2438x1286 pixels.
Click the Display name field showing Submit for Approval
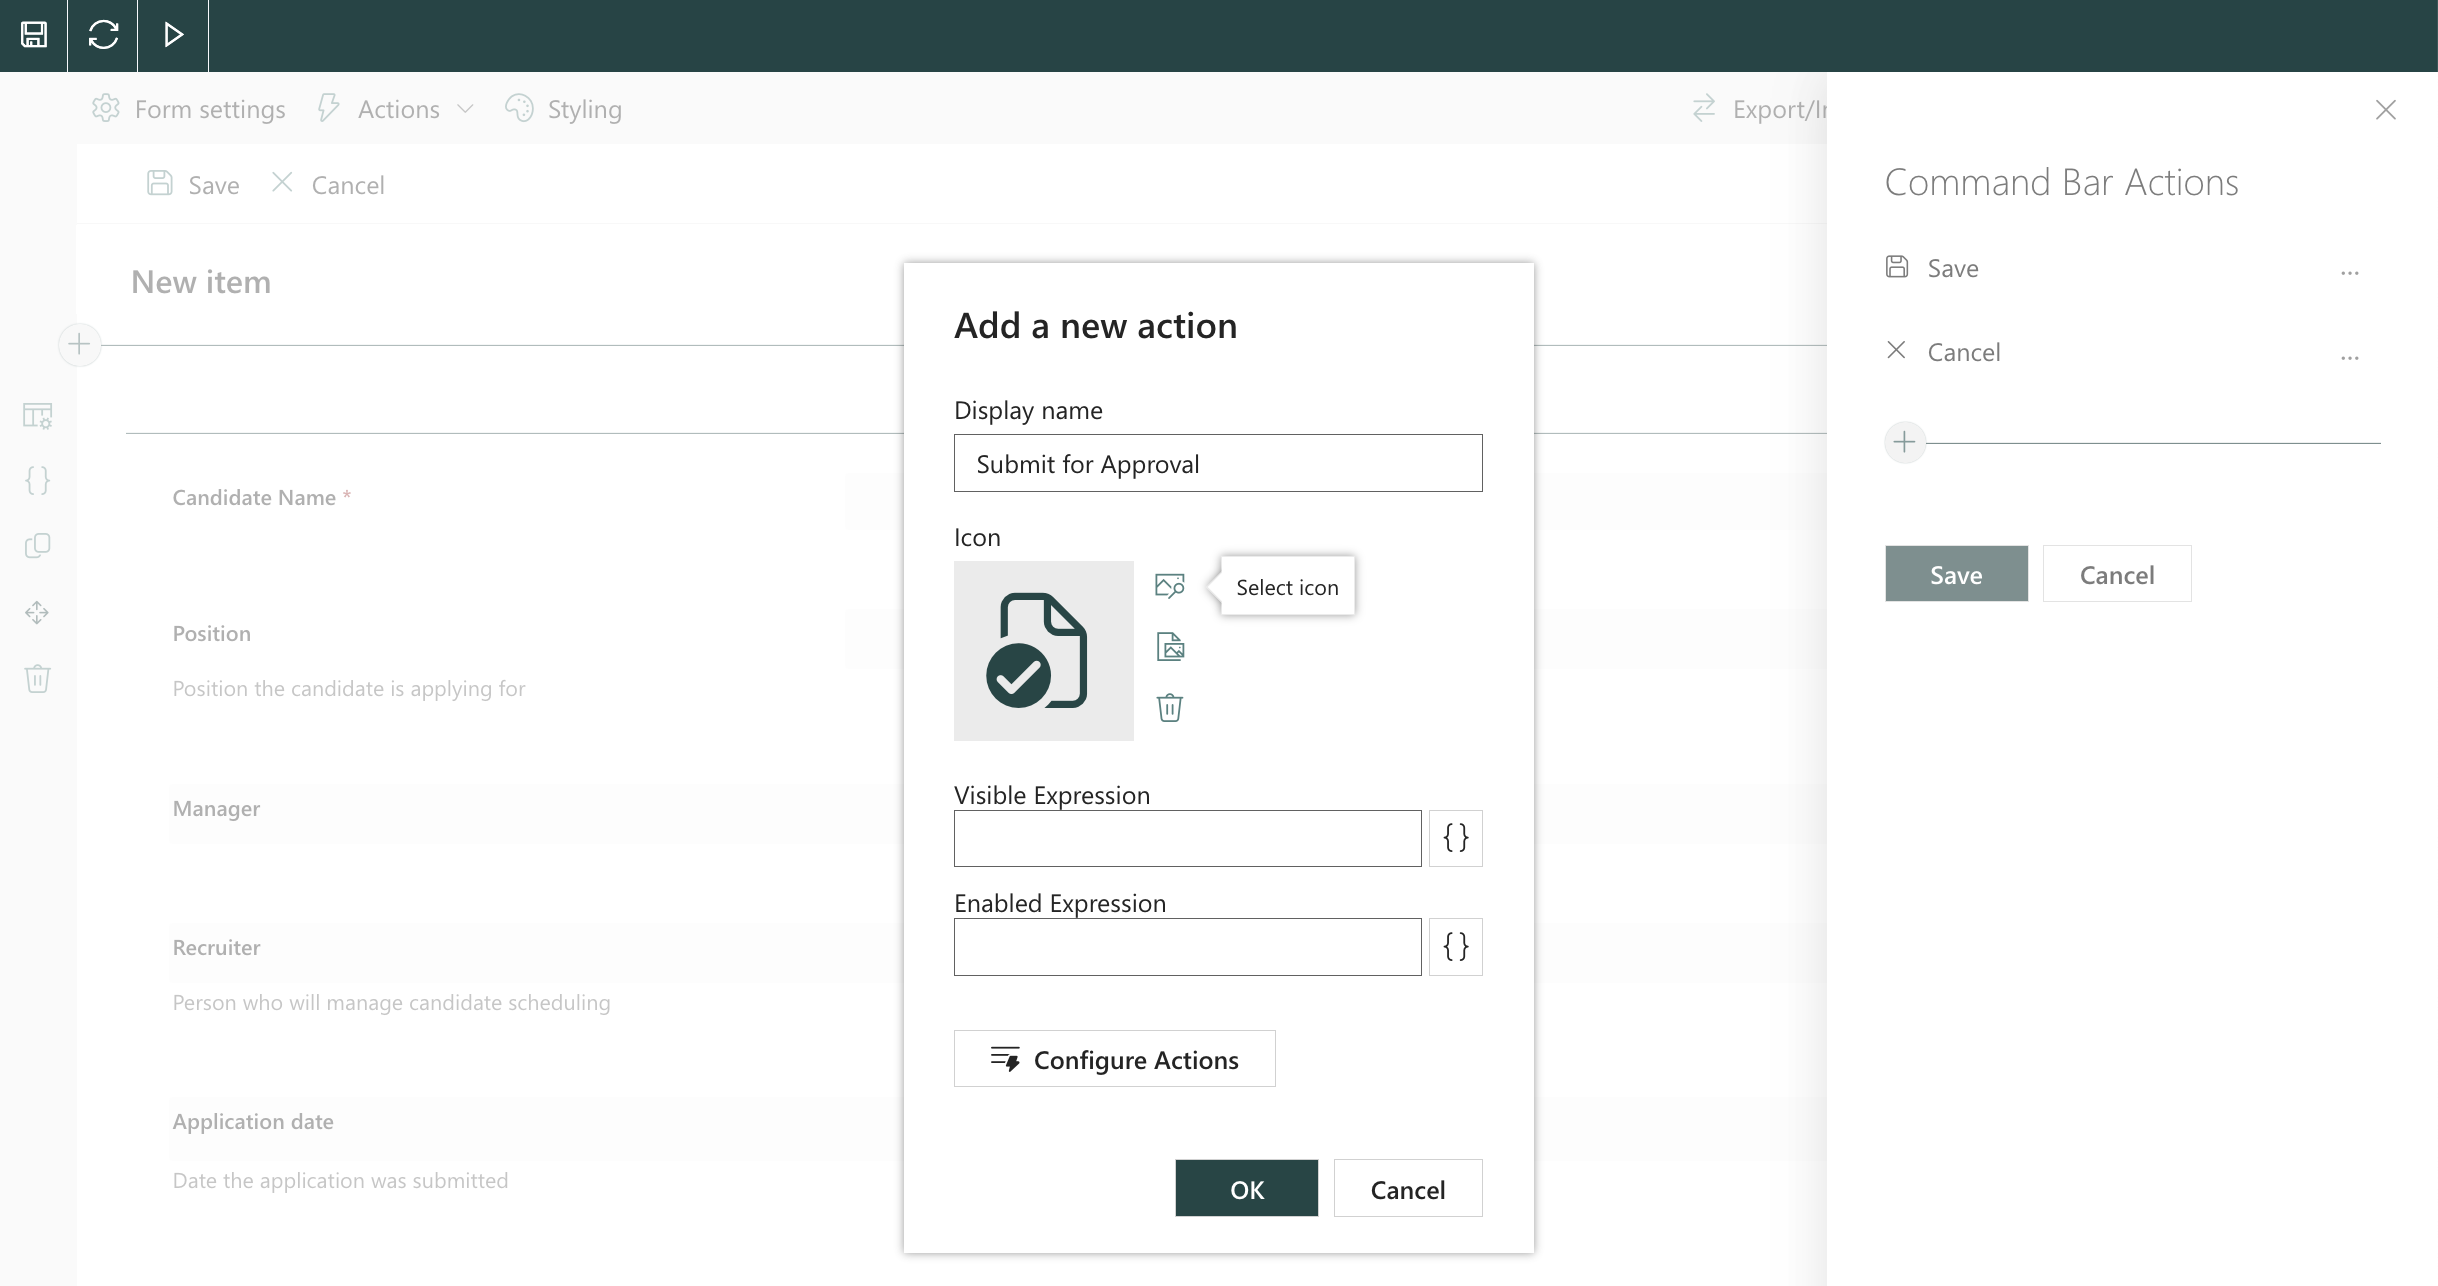[x=1218, y=463]
